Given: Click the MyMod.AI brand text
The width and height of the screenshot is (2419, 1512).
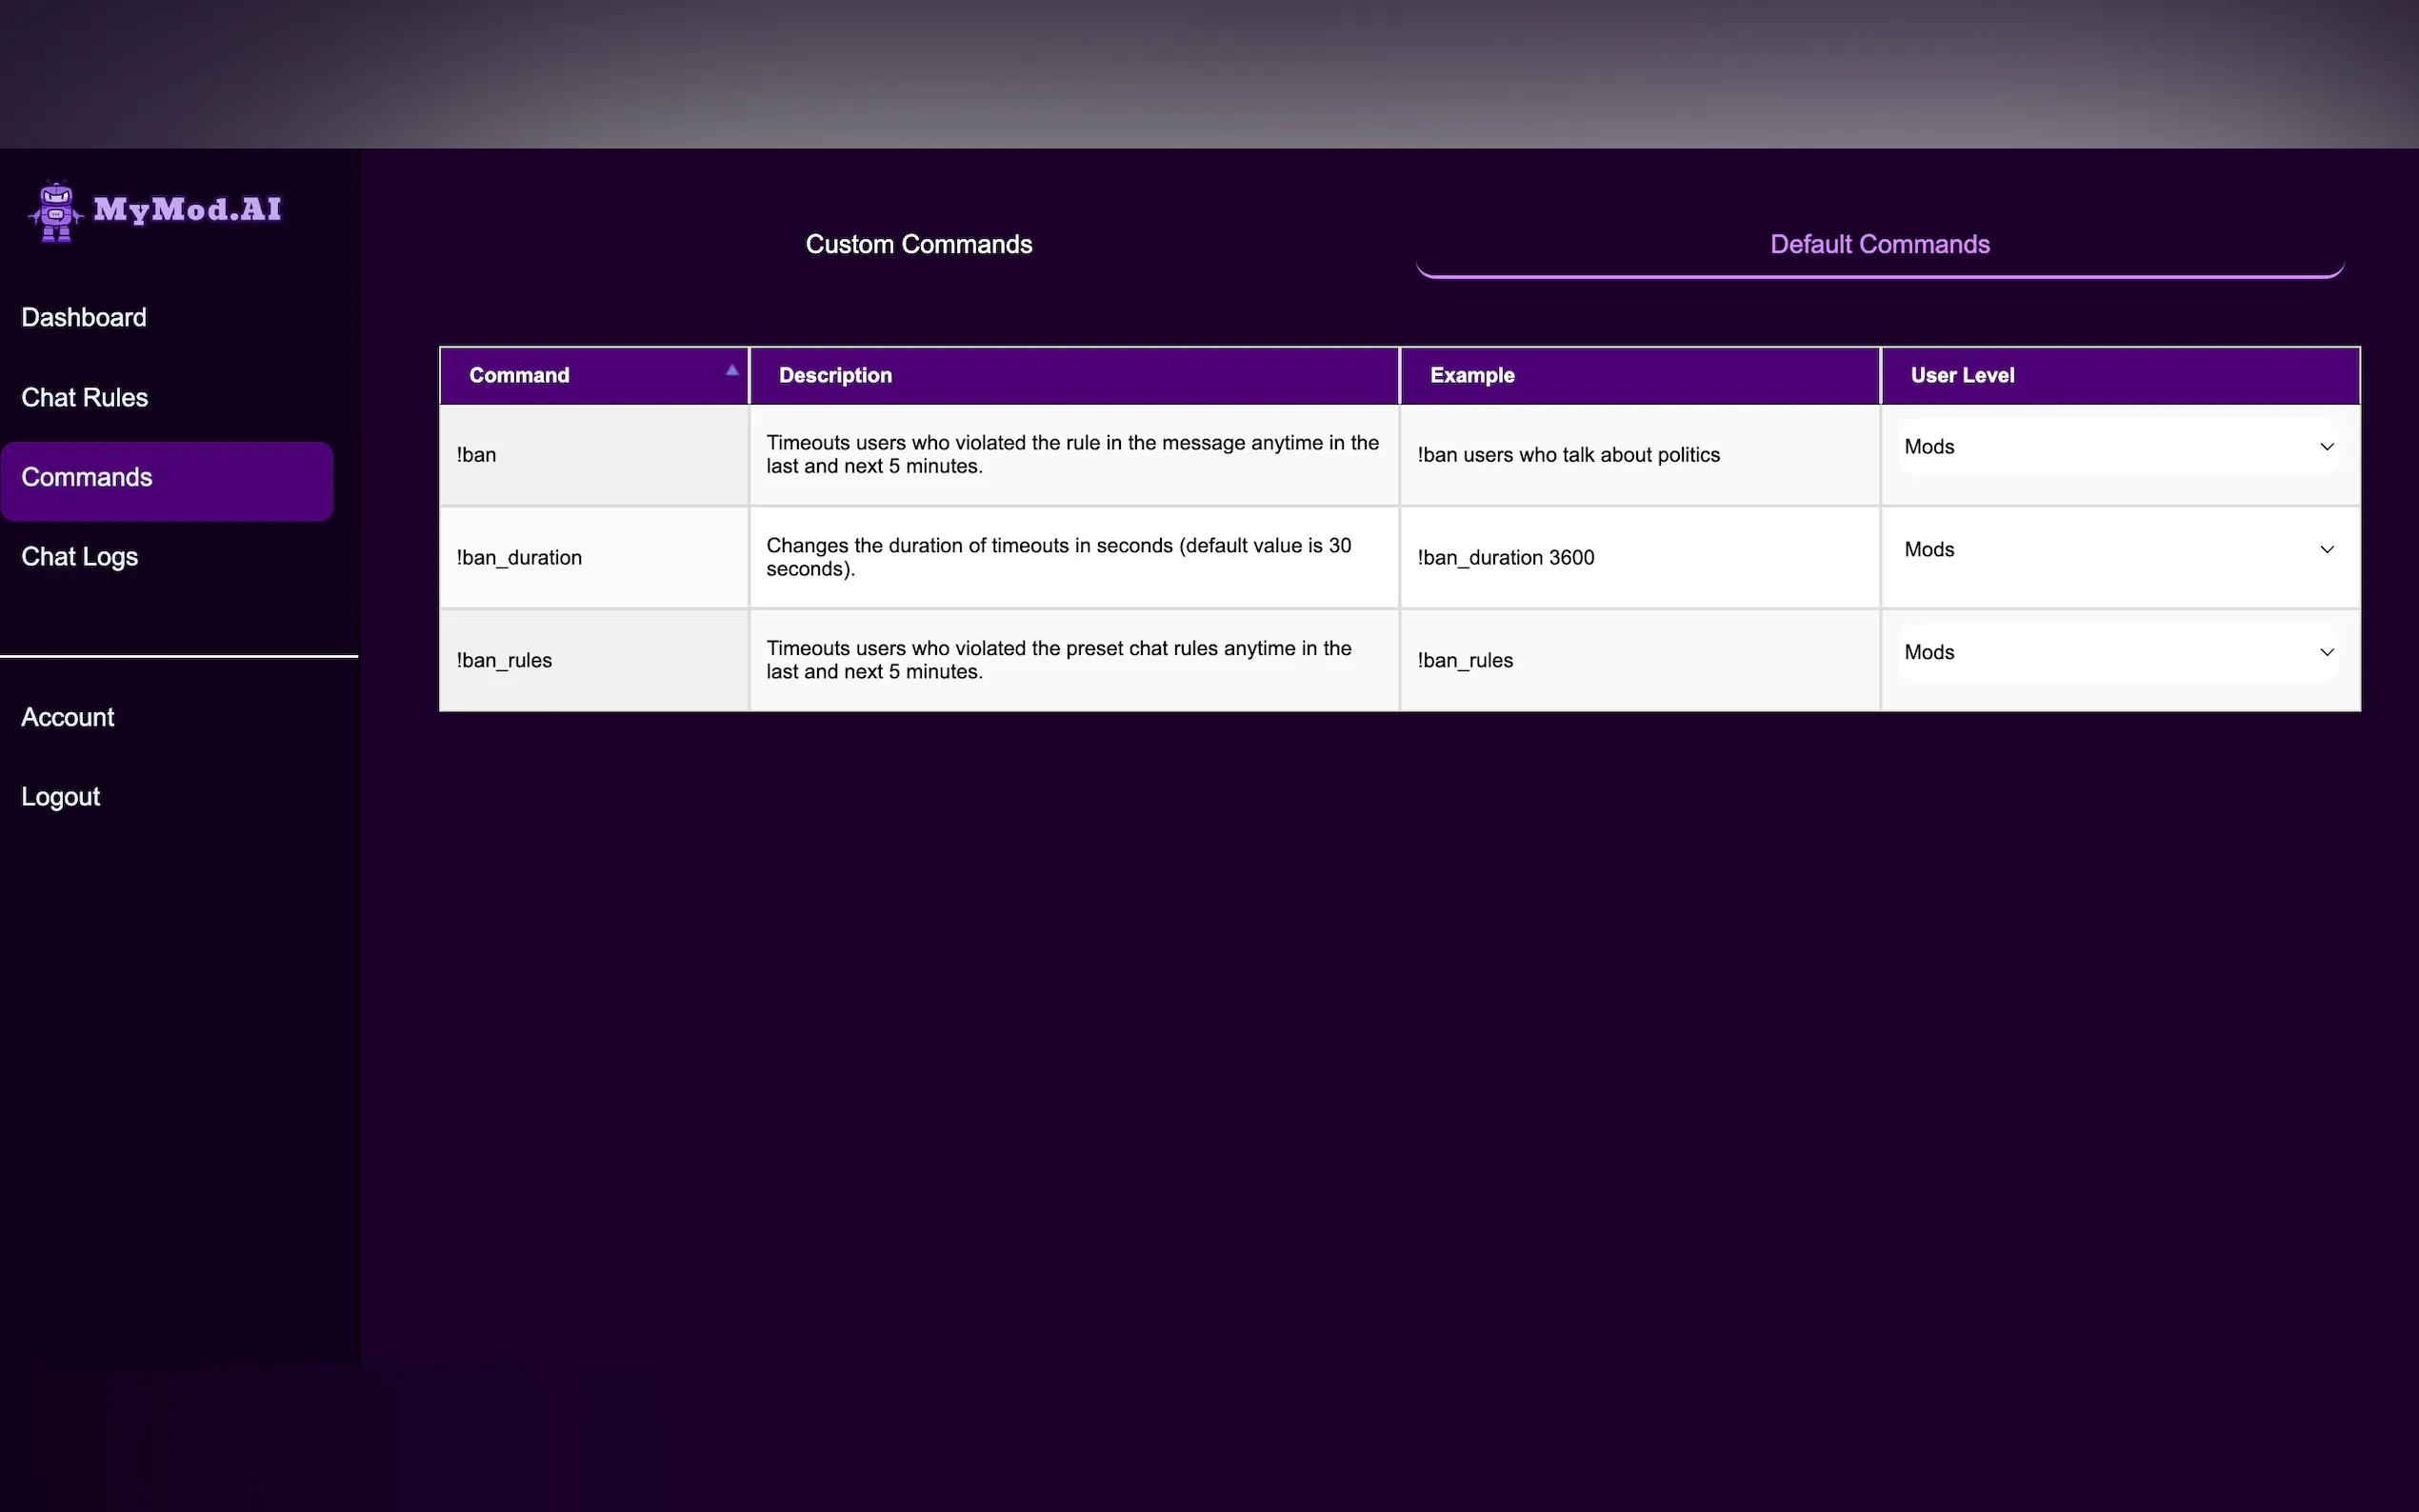Looking at the screenshot, I should point(188,210).
